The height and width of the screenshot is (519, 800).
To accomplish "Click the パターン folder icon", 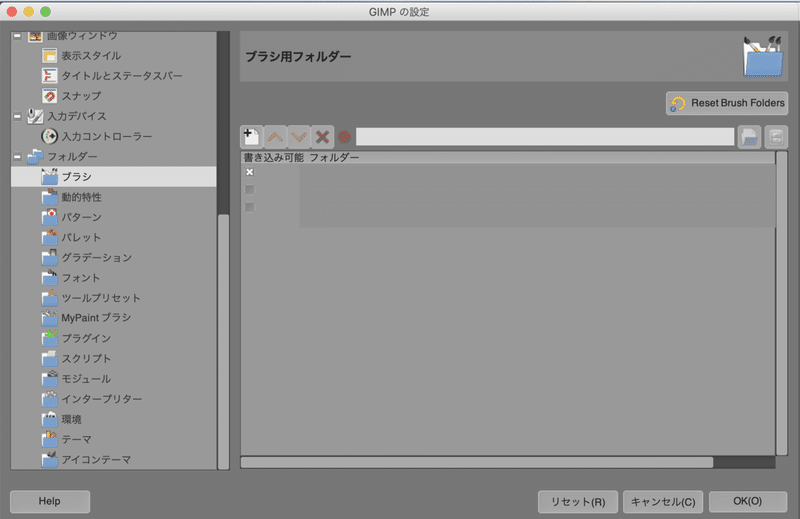I will pos(49,217).
